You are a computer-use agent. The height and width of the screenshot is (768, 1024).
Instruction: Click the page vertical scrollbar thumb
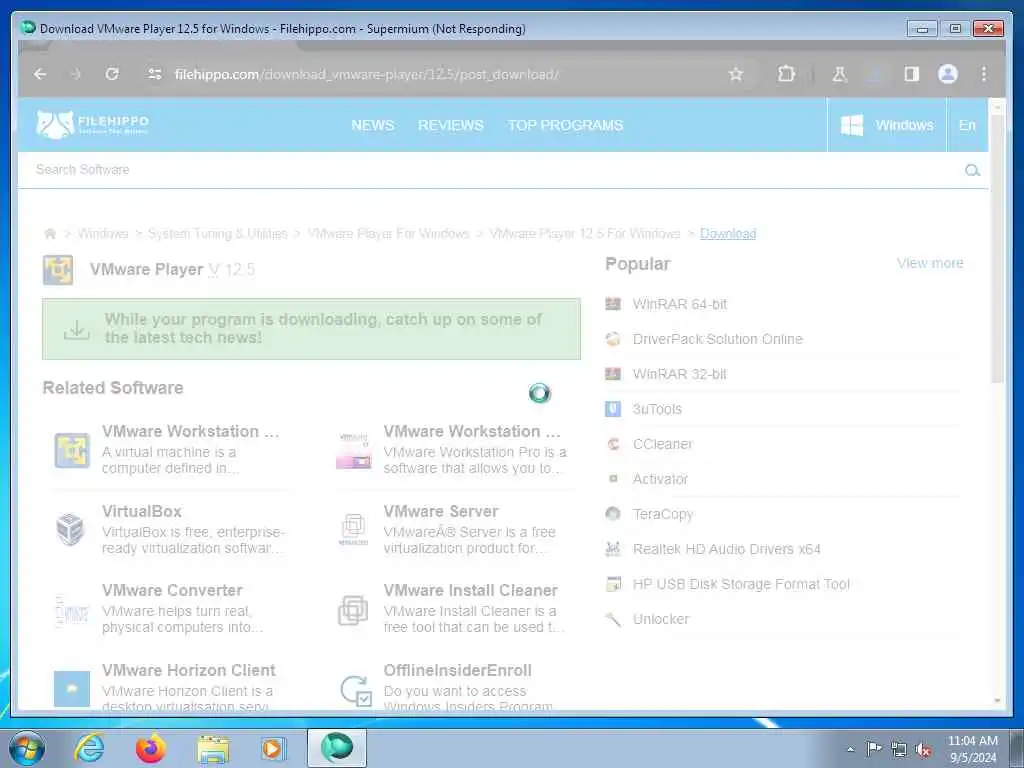[997, 248]
